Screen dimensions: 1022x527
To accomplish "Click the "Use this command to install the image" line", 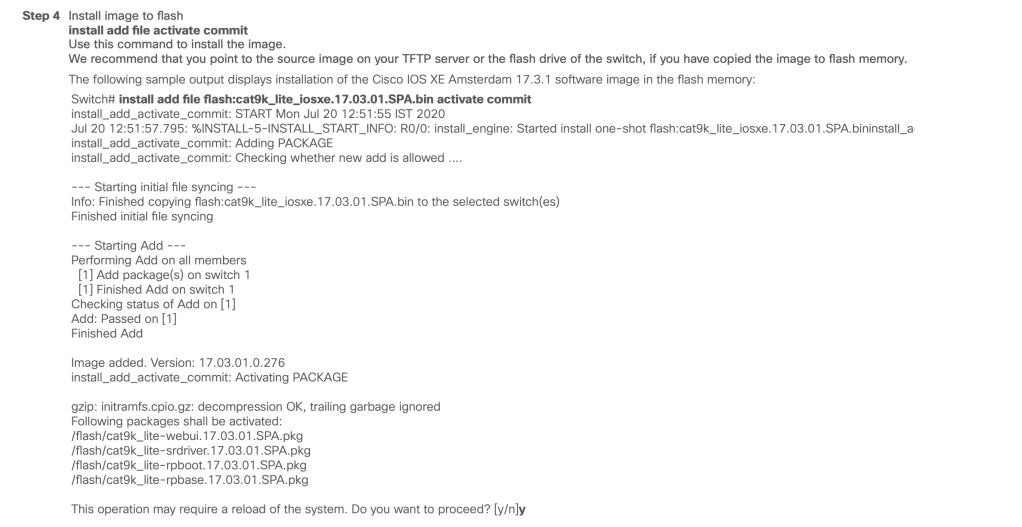I will pyautogui.click(x=171, y=45).
